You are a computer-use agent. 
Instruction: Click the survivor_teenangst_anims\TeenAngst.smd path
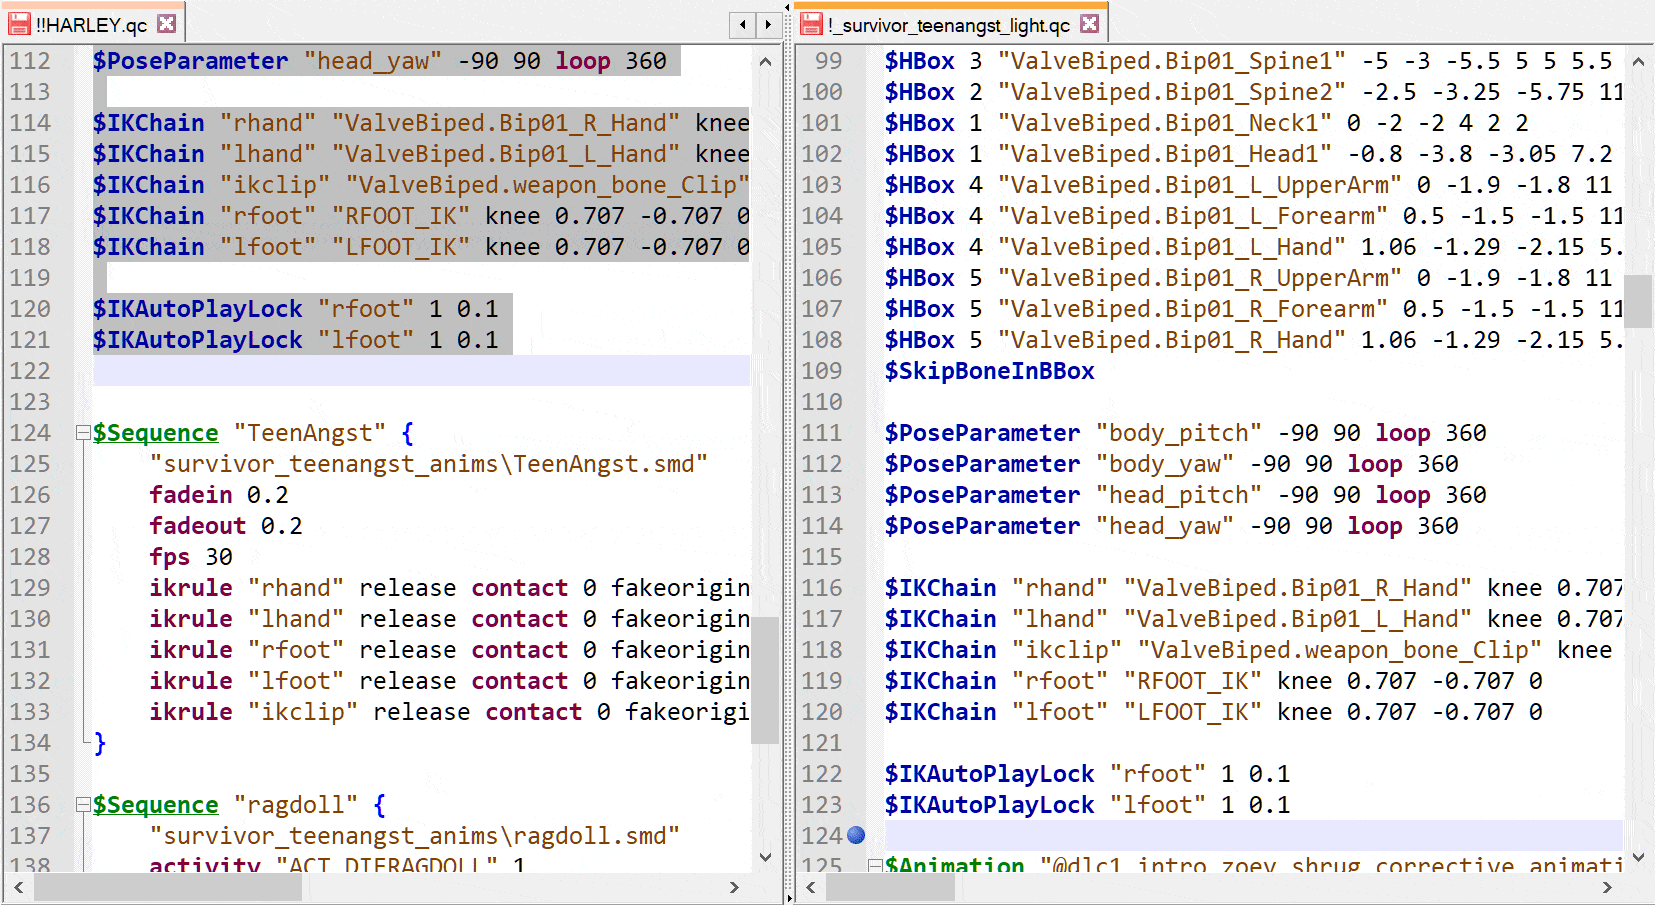pyautogui.click(x=429, y=464)
